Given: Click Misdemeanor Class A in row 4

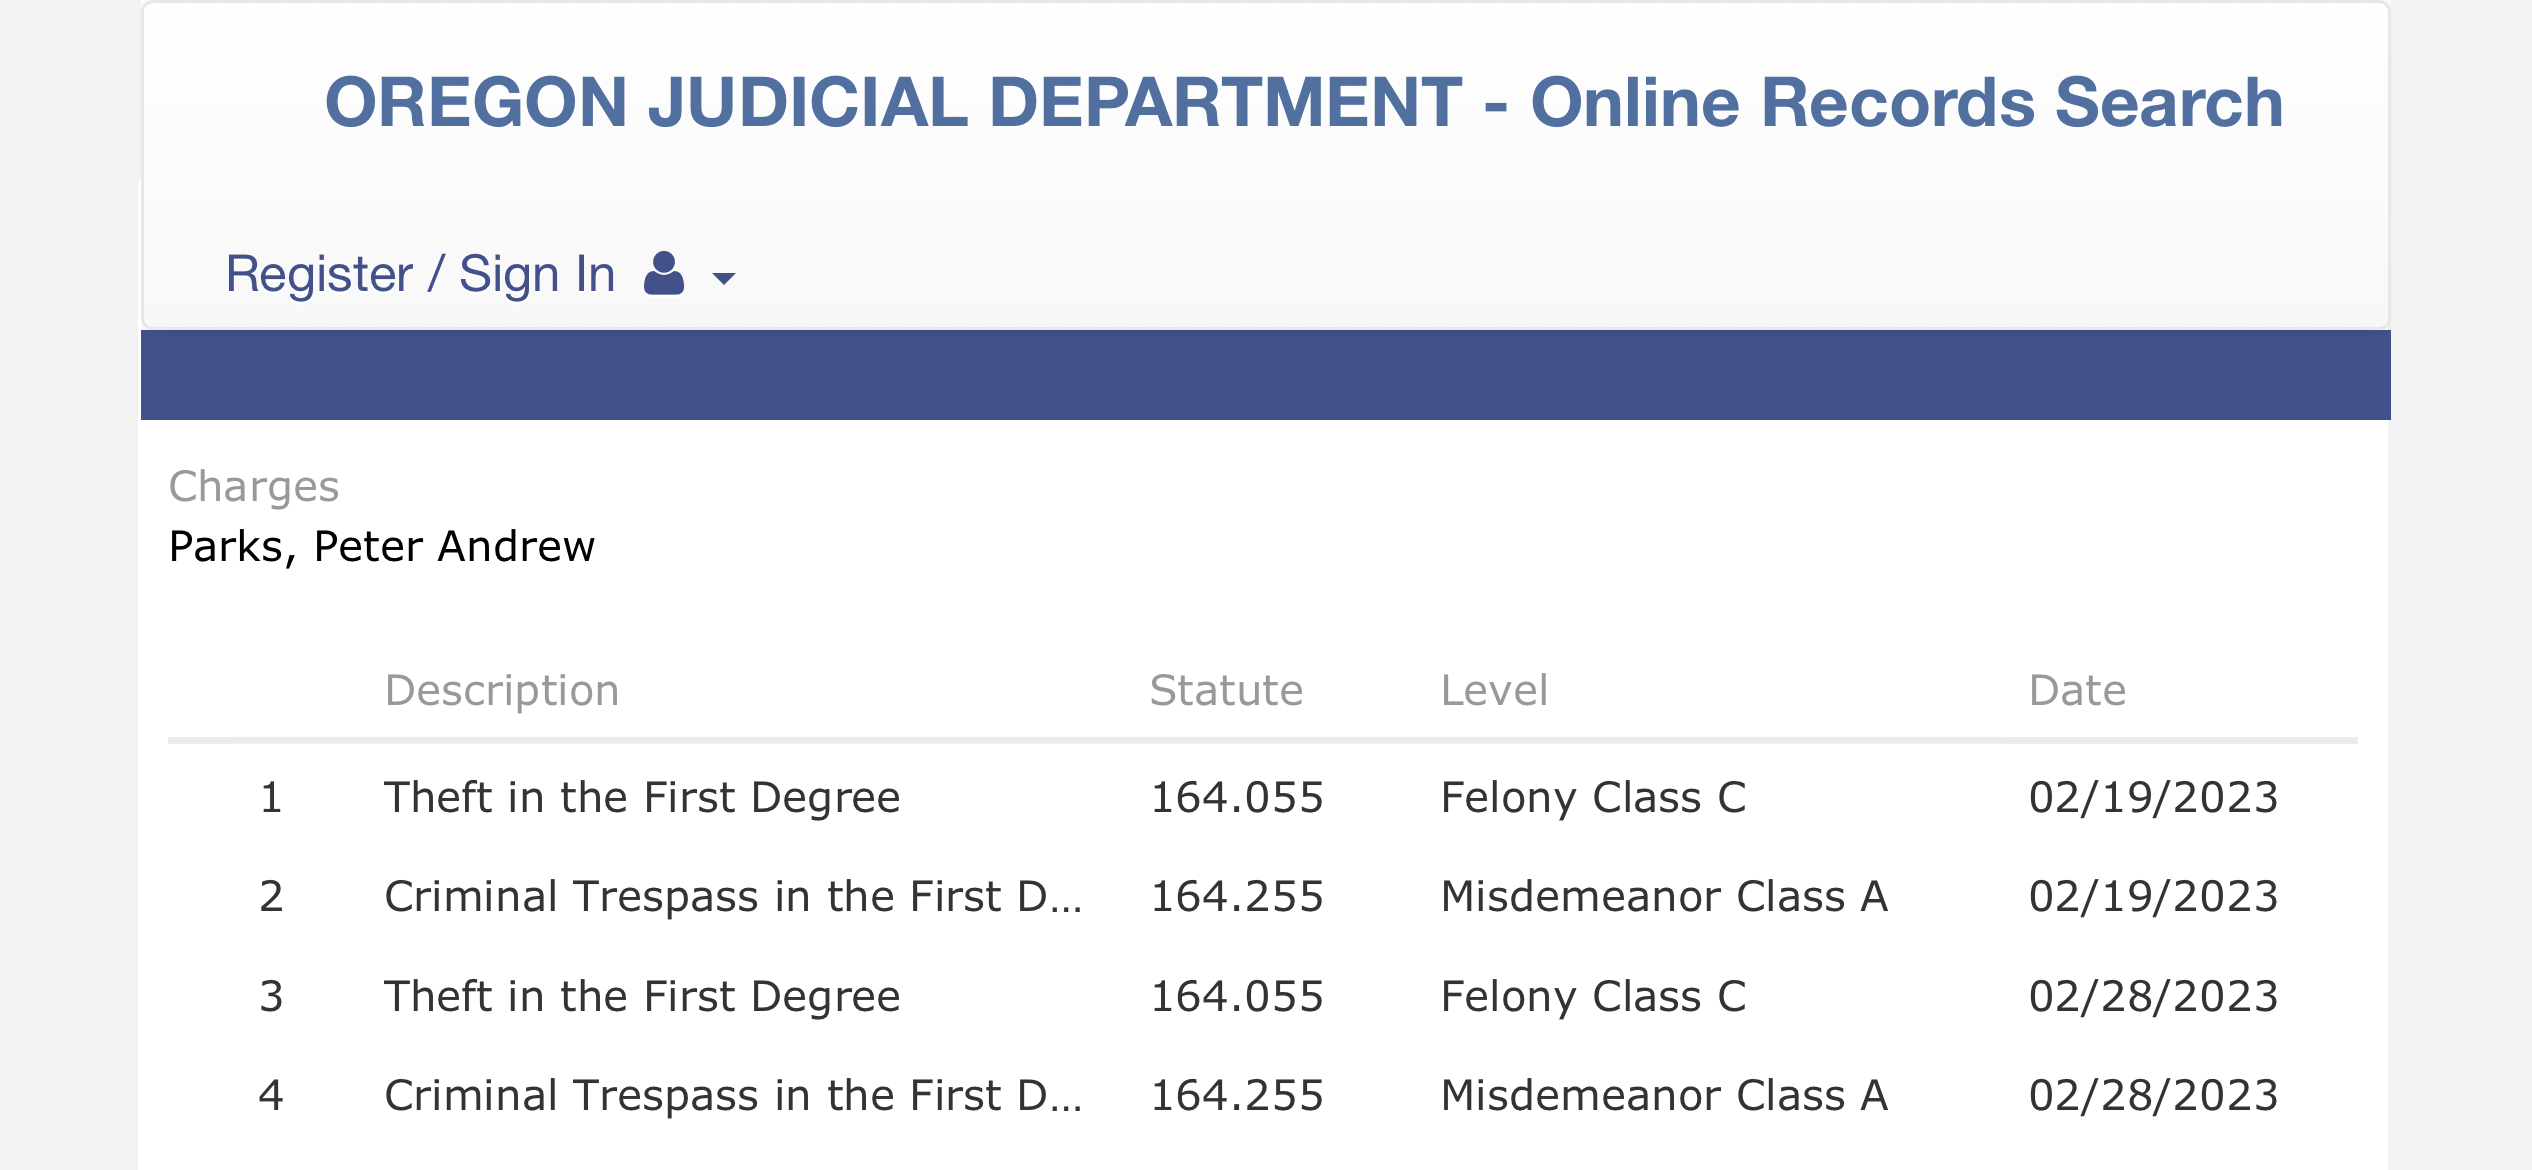Looking at the screenshot, I should click(x=1664, y=1095).
